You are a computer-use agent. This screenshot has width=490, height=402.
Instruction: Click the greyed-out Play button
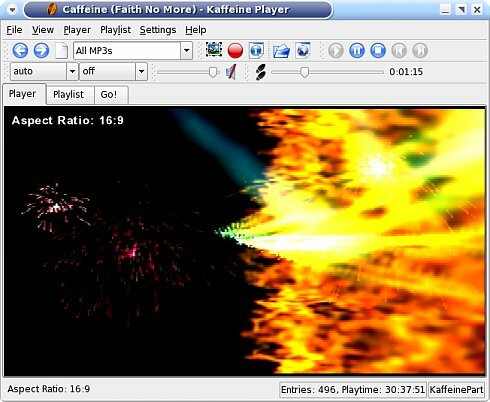coord(336,51)
